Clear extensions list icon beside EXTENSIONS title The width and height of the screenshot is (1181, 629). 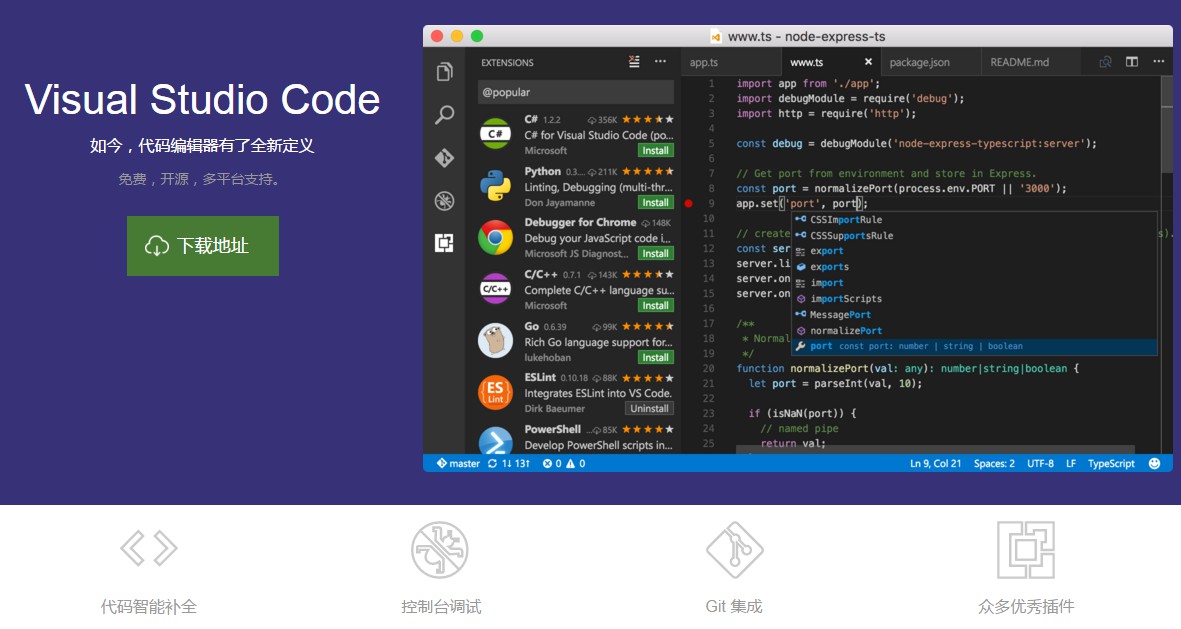coord(634,62)
